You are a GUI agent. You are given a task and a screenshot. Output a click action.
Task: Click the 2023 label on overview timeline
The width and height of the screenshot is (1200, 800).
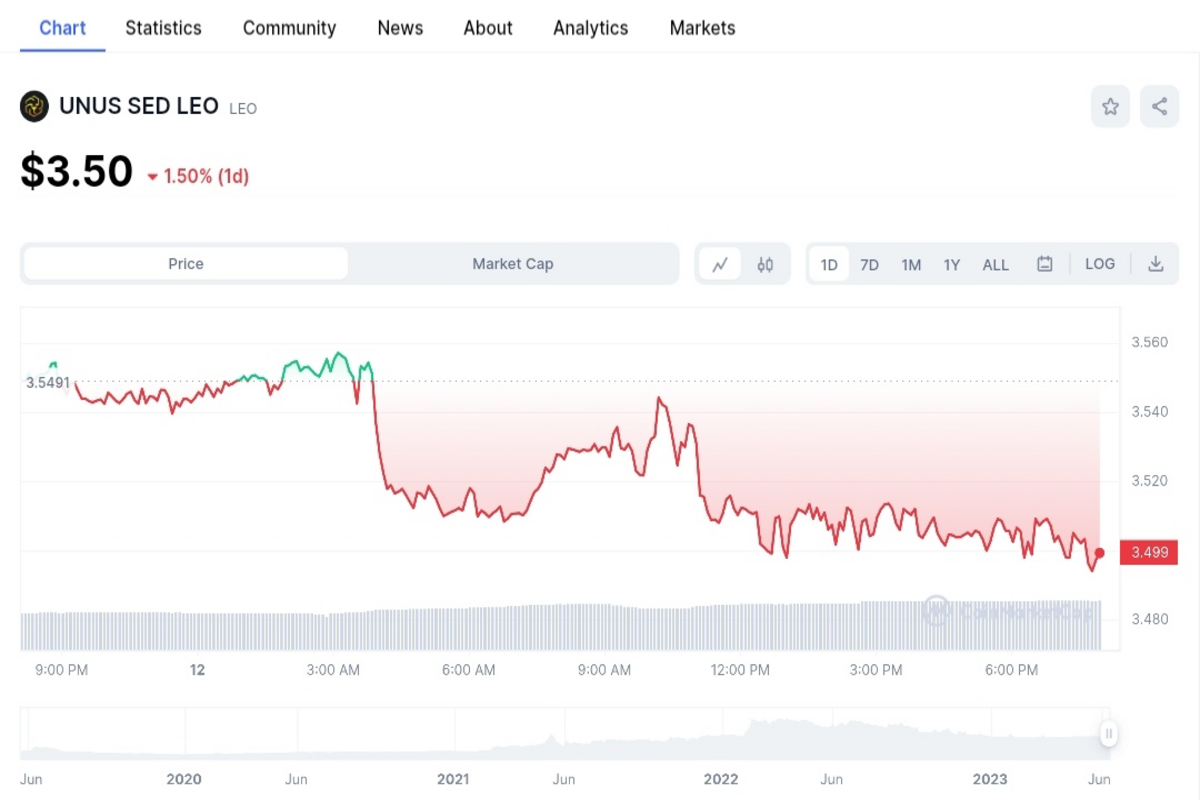[990, 779]
